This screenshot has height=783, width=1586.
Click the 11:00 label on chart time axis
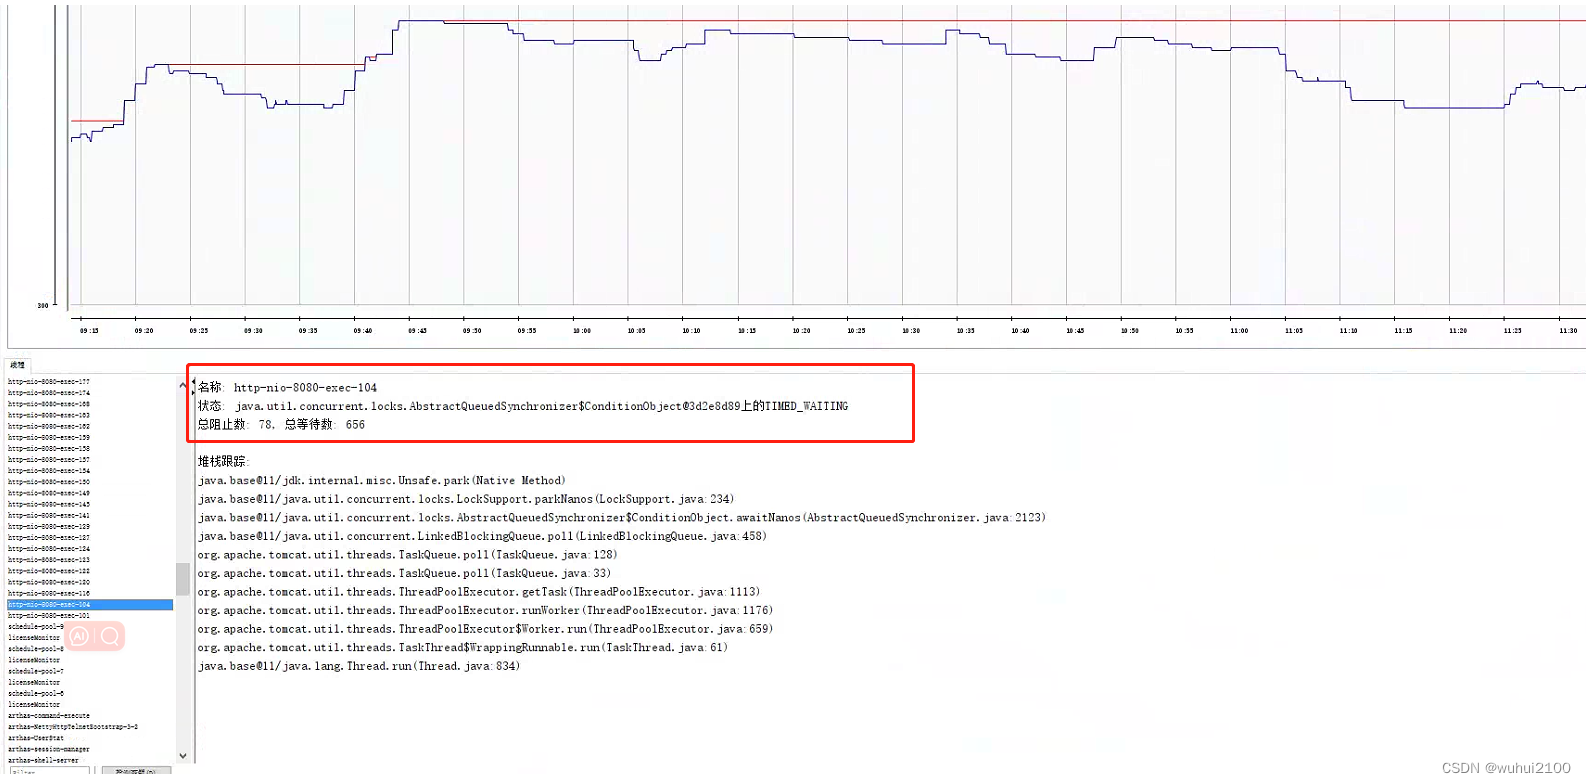[x=1239, y=331]
